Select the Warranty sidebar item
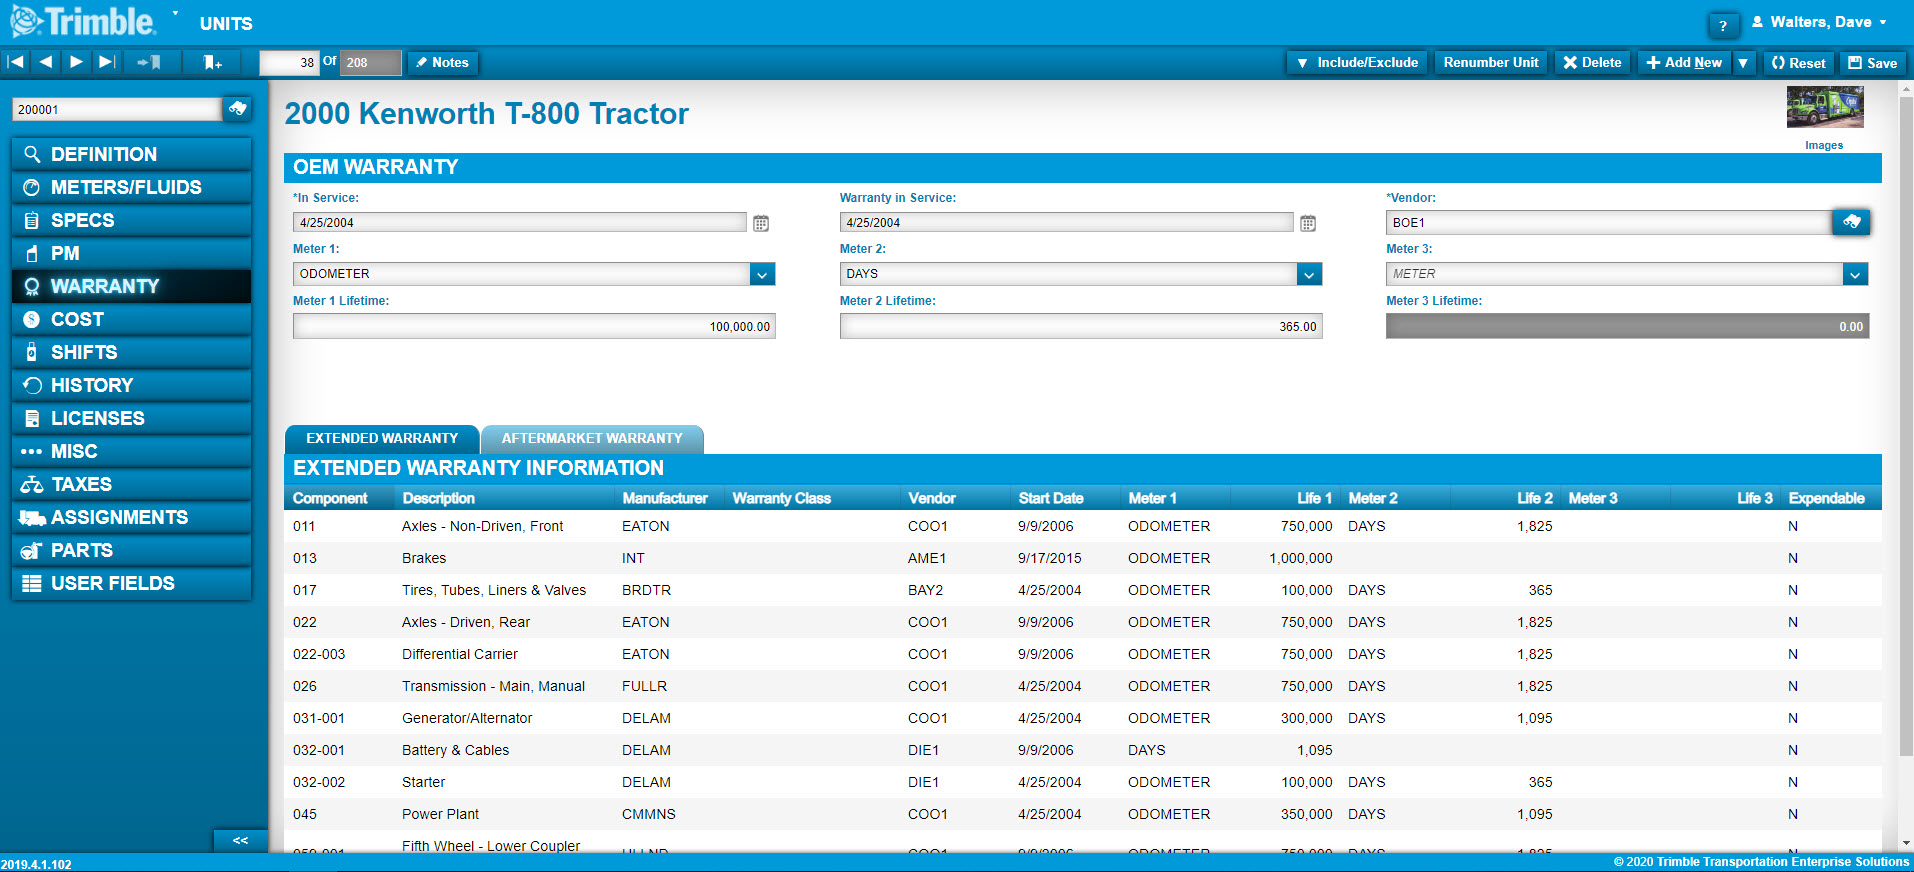1914x872 pixels. point(131,286)
